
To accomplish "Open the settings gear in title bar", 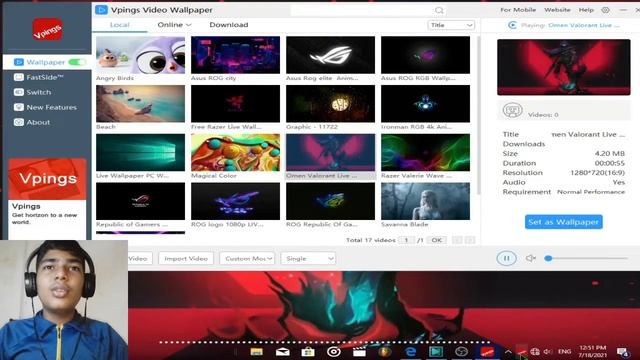I will click(605, 10).
